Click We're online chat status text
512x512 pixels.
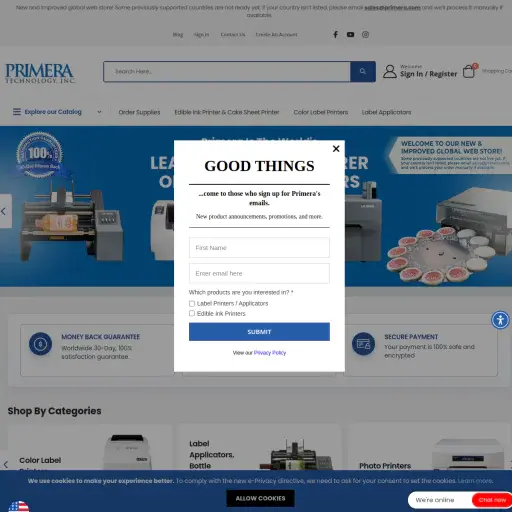click(x=435, y=500)
